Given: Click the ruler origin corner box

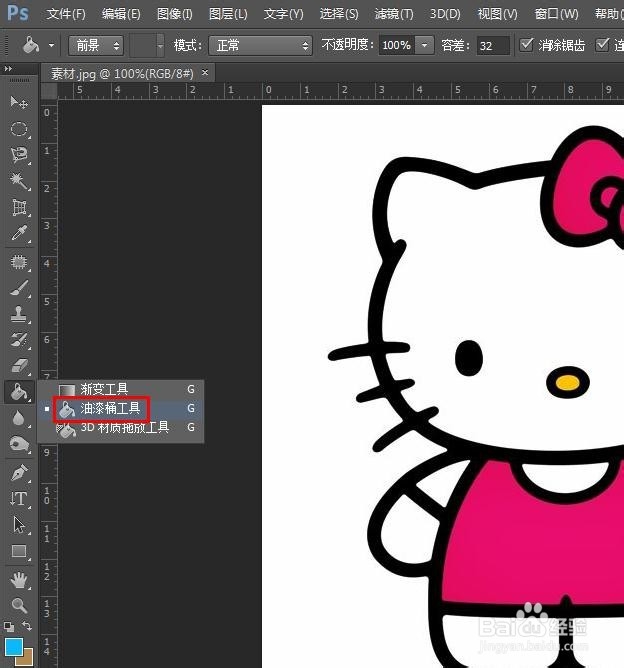Looking at the screenshot, I should [49, 91].
